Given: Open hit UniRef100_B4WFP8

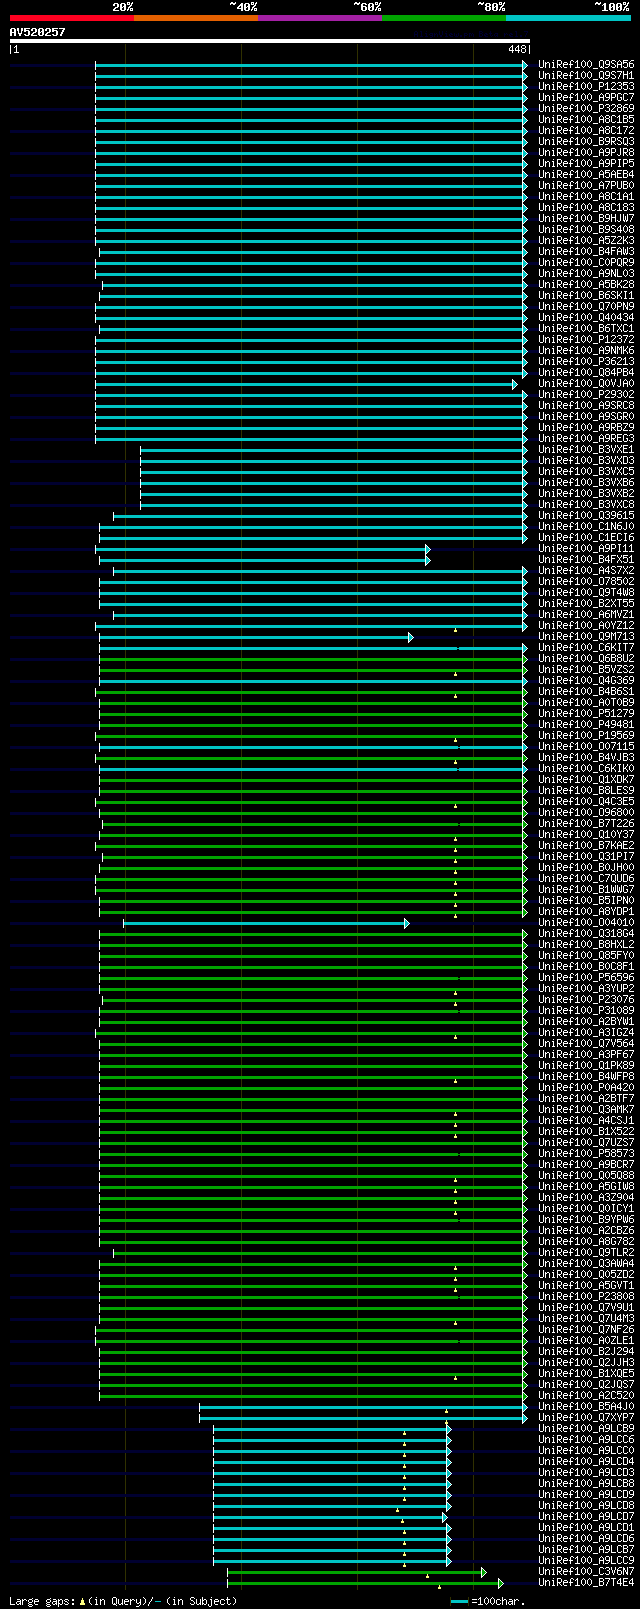Looking at the screenshot, I should tap(586, 1076).
